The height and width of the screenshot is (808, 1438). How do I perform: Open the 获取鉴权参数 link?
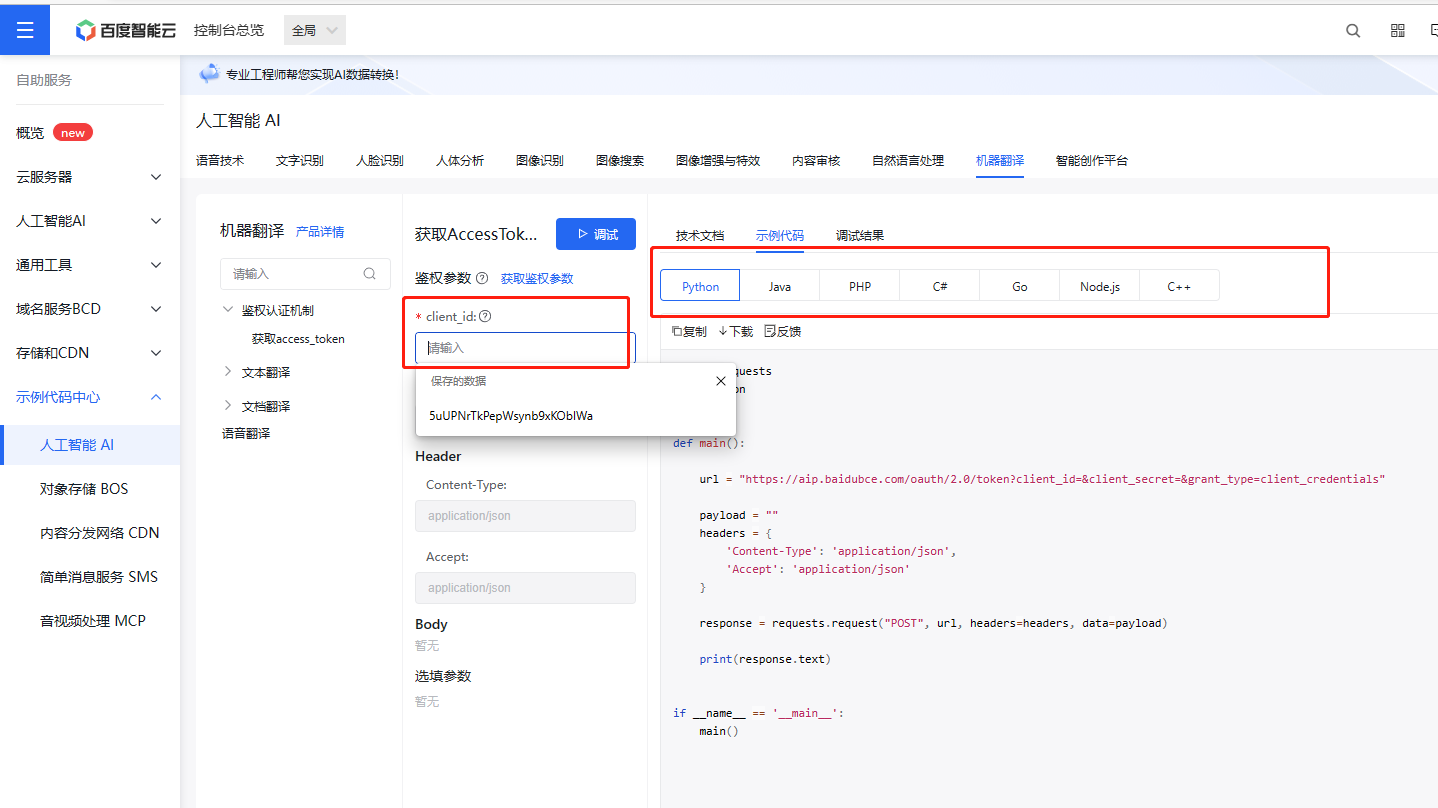(537, 279)
